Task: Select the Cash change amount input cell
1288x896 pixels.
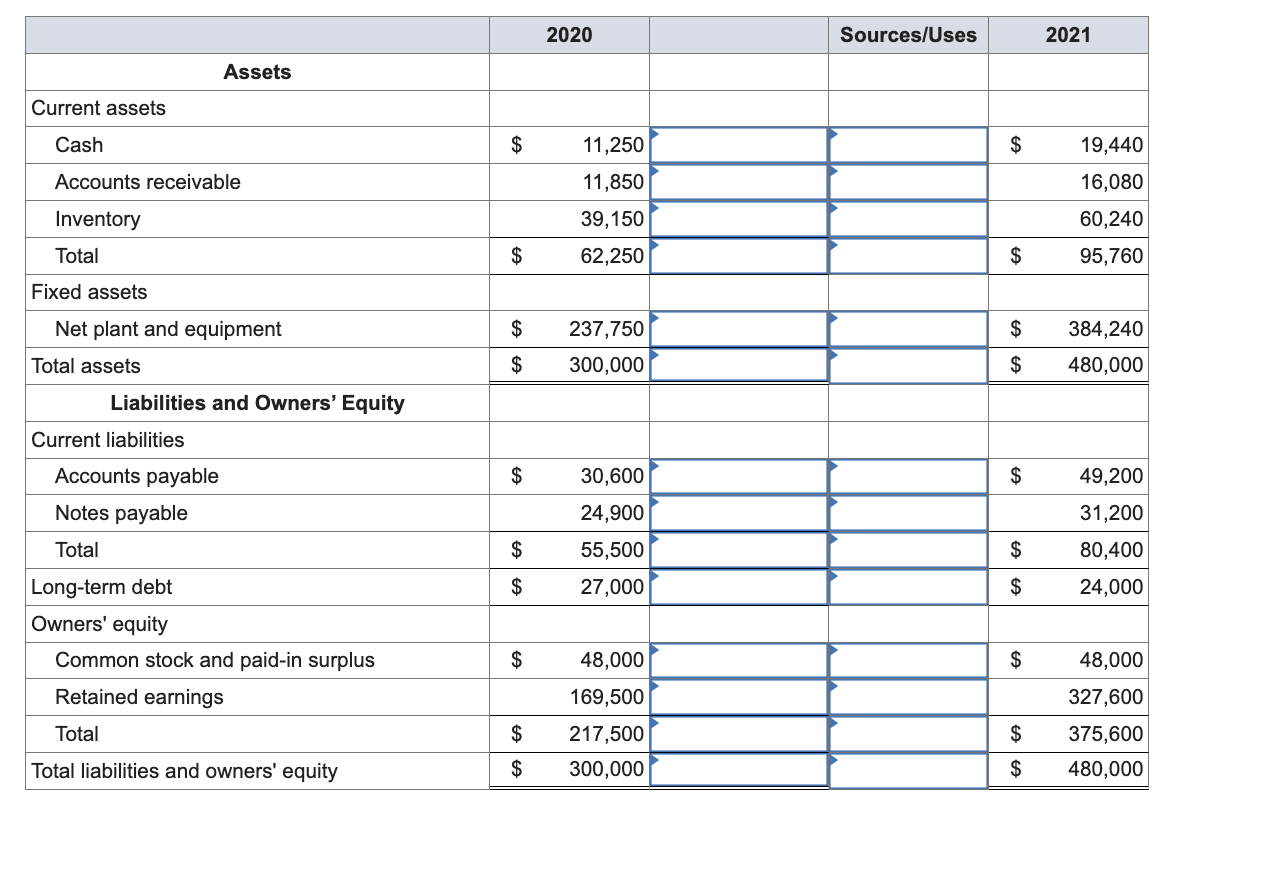Action: pos(739,145)
